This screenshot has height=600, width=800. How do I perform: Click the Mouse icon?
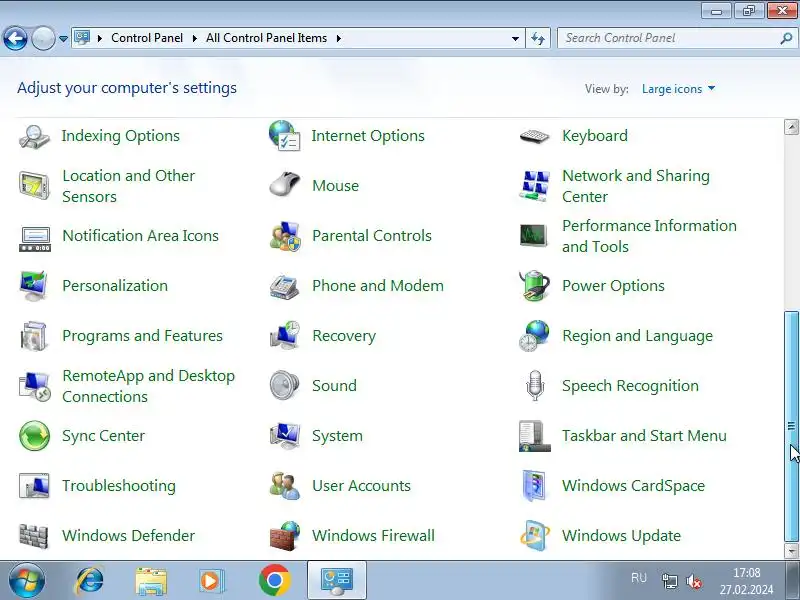[284, 184]
